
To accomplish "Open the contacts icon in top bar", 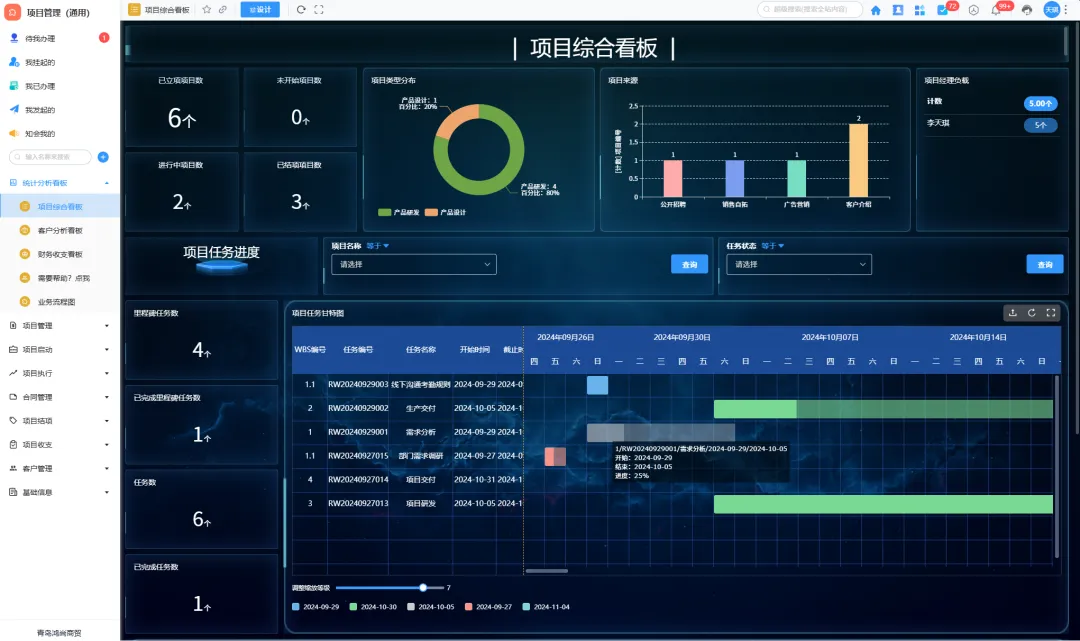I will point(898,10).
